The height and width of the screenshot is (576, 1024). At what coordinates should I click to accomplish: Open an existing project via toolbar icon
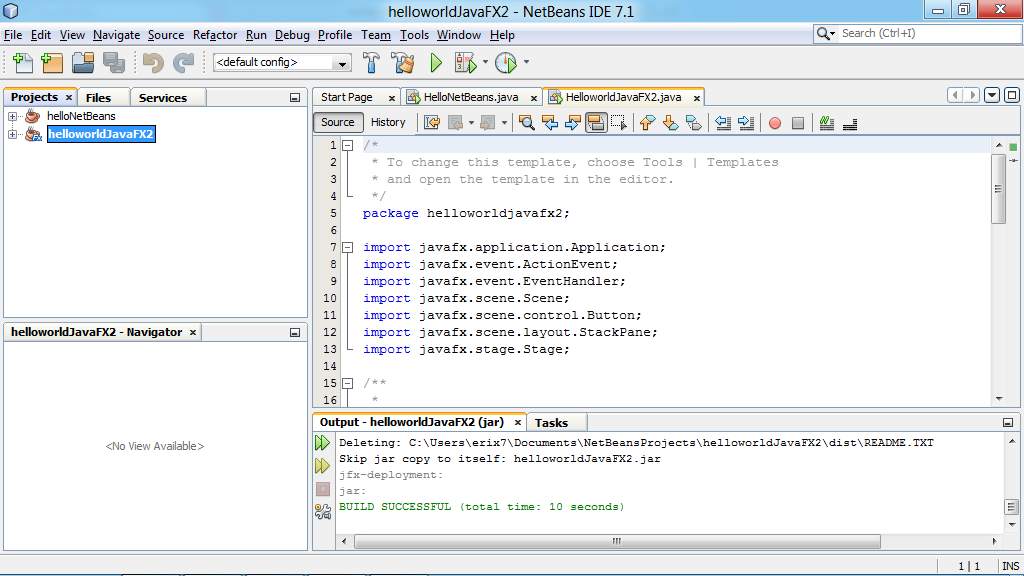[83, 63]
